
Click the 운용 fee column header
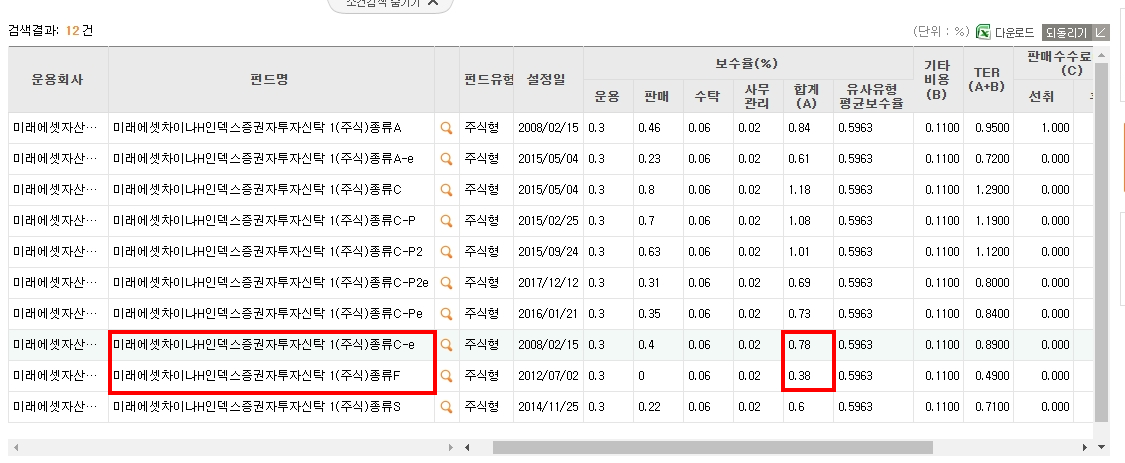pos(608,96)
